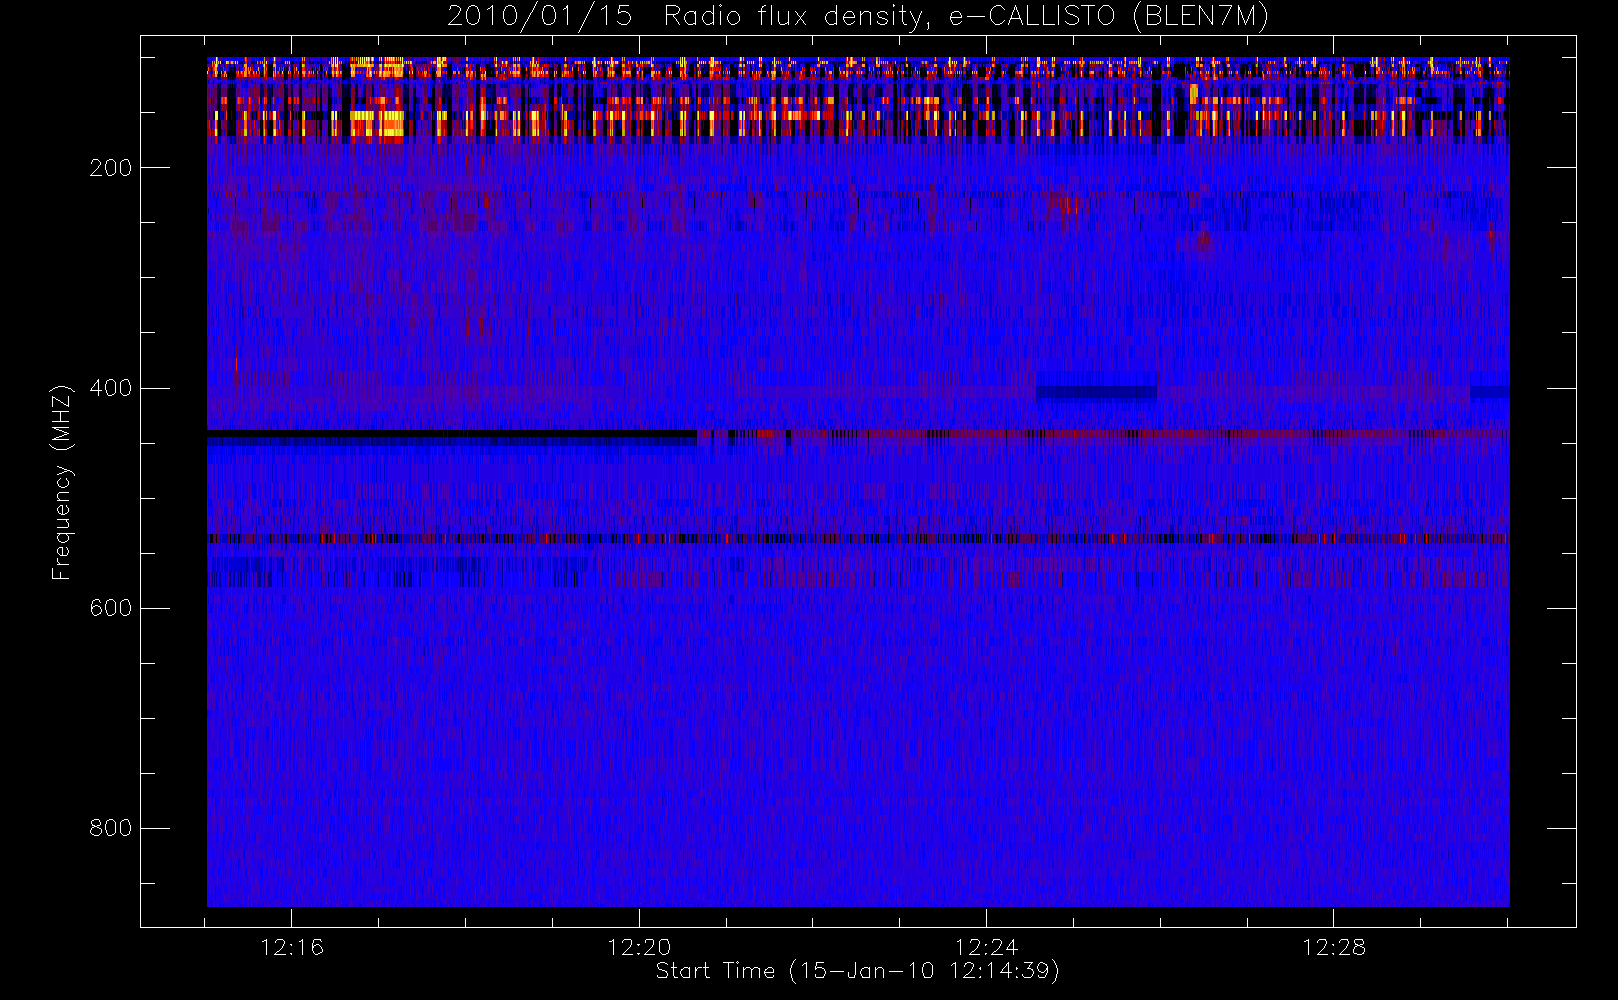1618x1000 pixels.
Task: Click the 800 frequency tick label
Action: pyautogui.click(x=110, y=828)
